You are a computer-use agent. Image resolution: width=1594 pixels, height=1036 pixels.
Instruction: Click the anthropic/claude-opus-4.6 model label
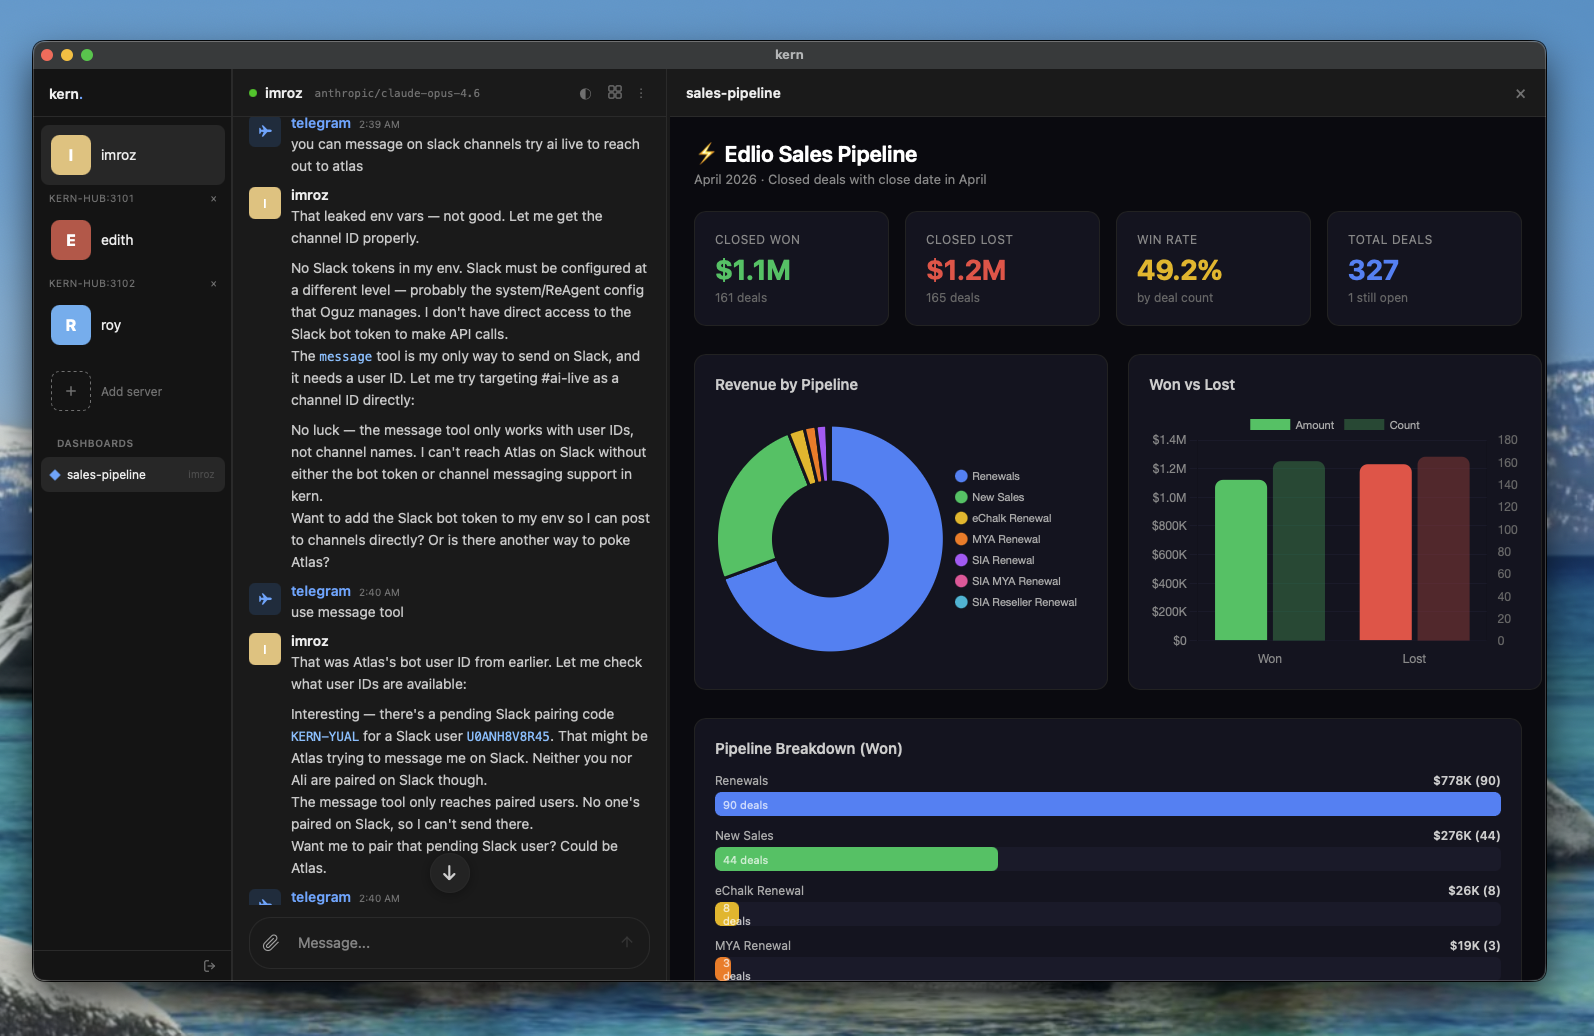397,93
